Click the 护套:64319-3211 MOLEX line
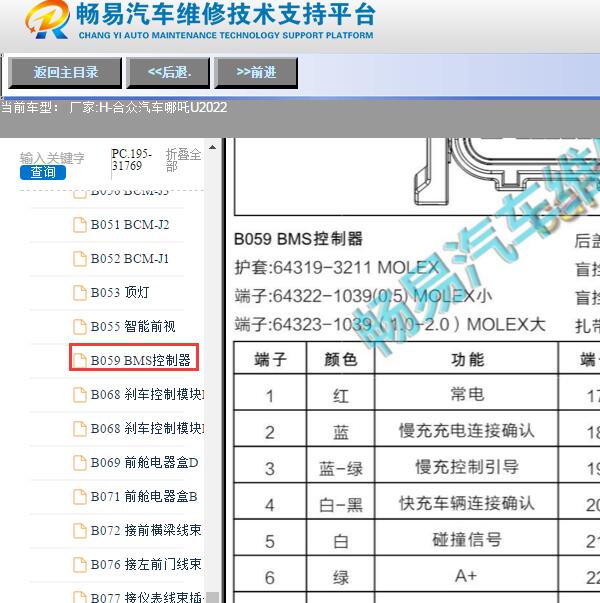Screen dimensions: 600x603 (x=337, y=267)
